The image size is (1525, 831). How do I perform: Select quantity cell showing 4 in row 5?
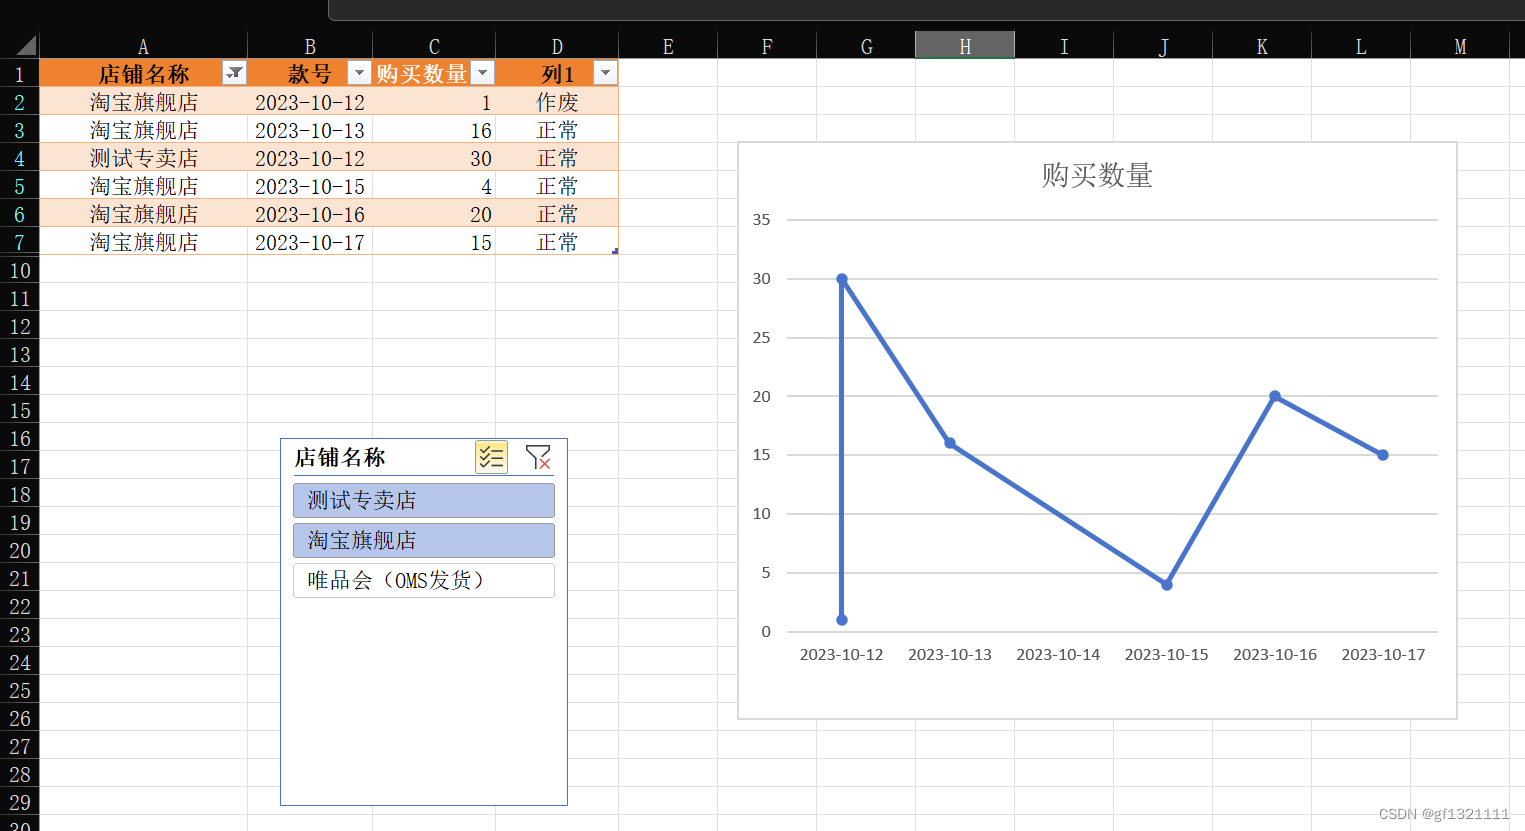click(x=434, y=186)
